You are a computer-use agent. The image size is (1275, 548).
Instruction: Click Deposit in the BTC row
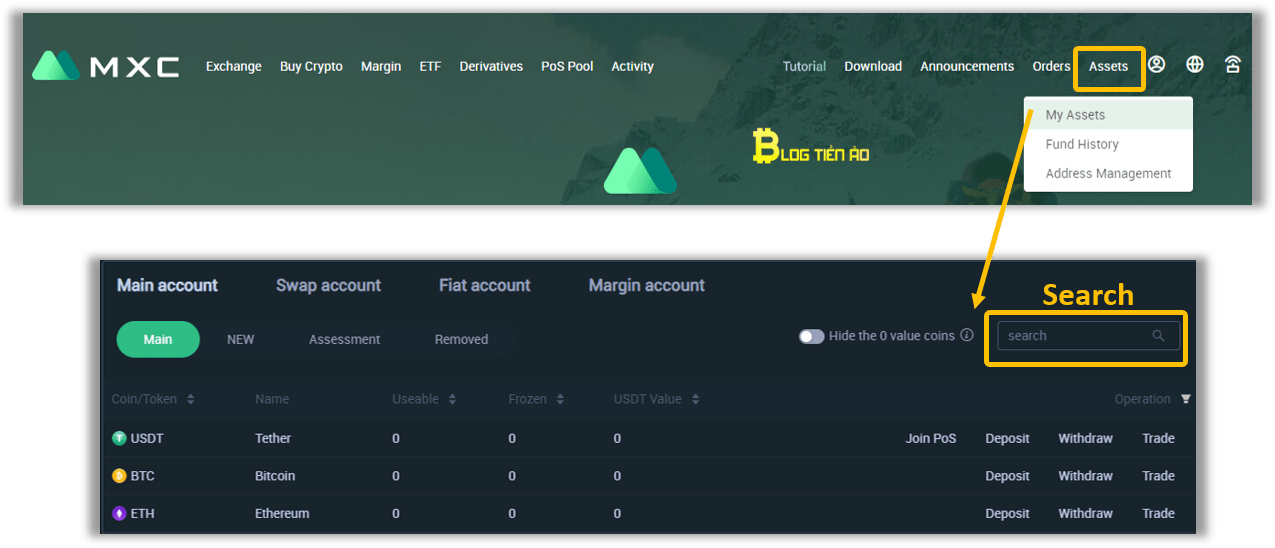point(1007,476)
